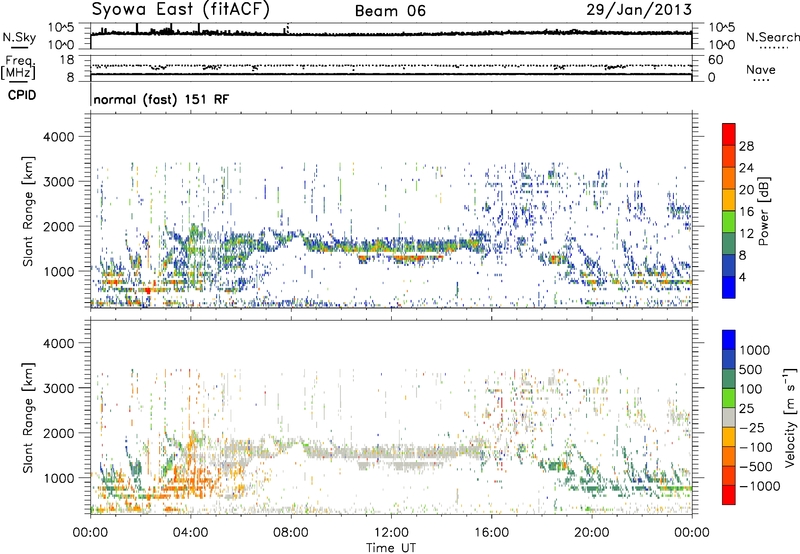Viewport: 800px width, 554px height.
Task: Click the '20:00' time axis tick
Action: (x=591, y=533)
